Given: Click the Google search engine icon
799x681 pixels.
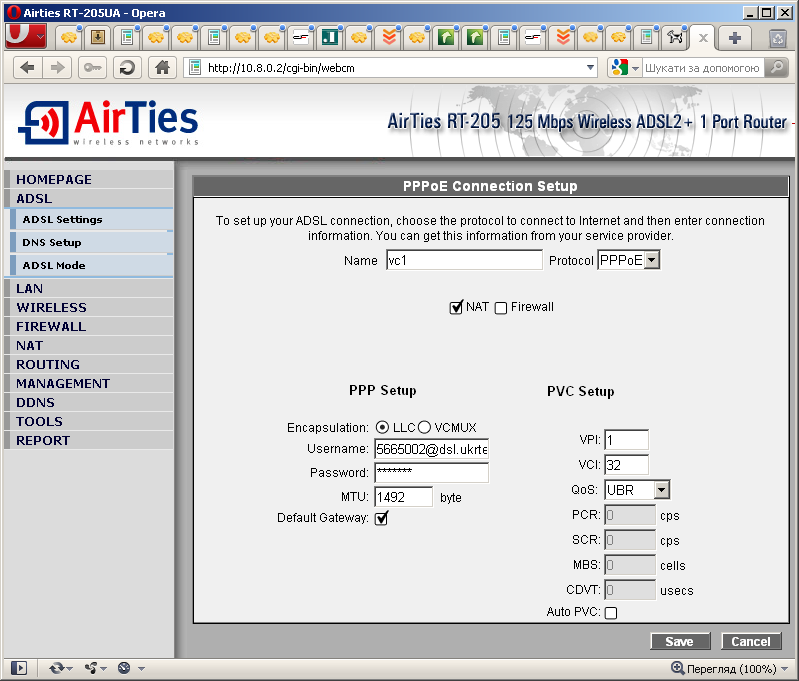Looking at the screenshot, I should pyautogui.click(x=619, y=67).
